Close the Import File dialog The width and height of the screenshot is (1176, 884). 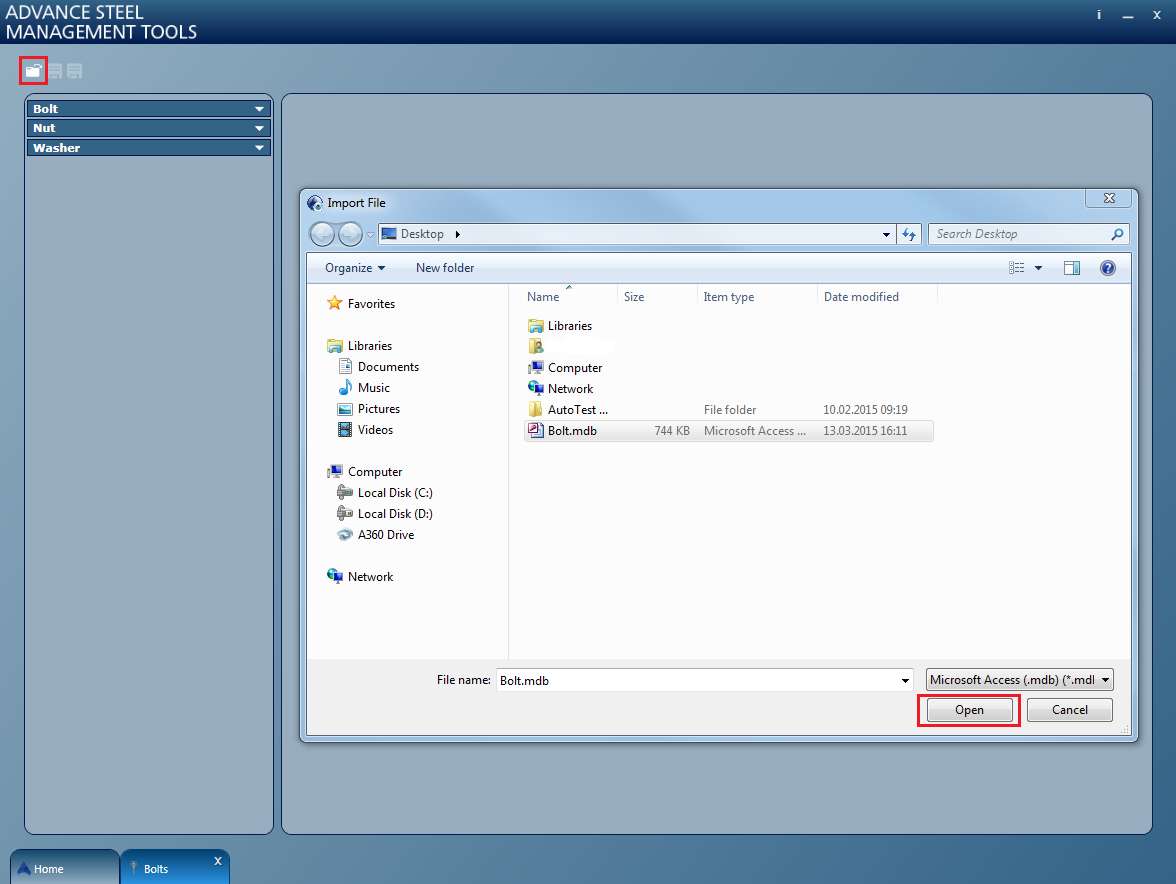point(1108,198)
